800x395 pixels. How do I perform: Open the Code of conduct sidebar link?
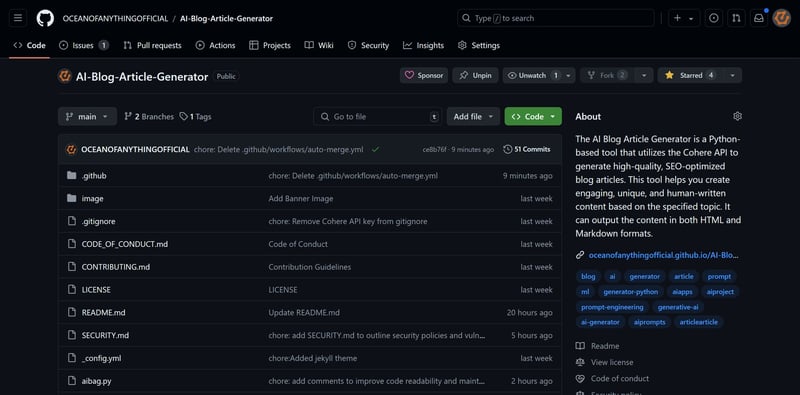tap(613, 379)
